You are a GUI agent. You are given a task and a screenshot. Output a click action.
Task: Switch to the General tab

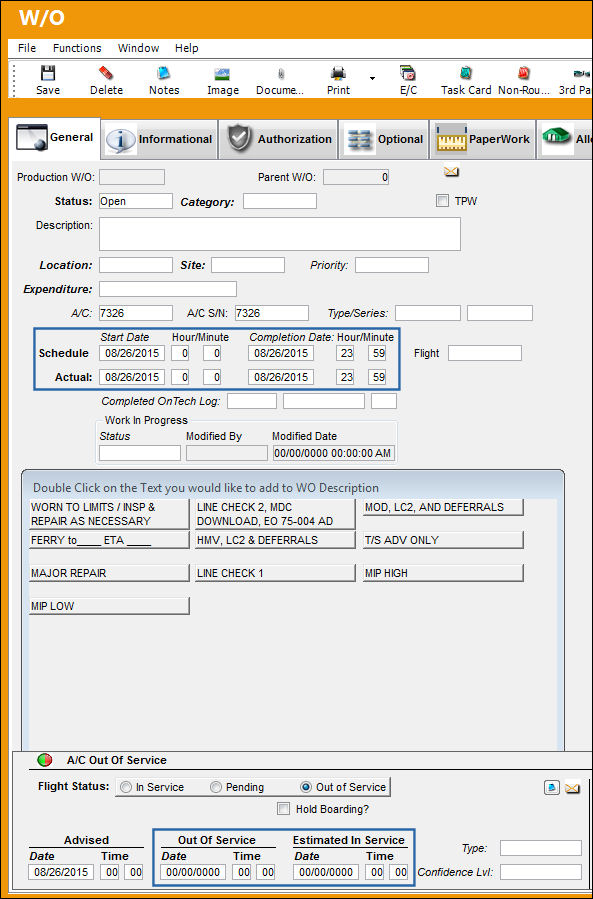56,138
